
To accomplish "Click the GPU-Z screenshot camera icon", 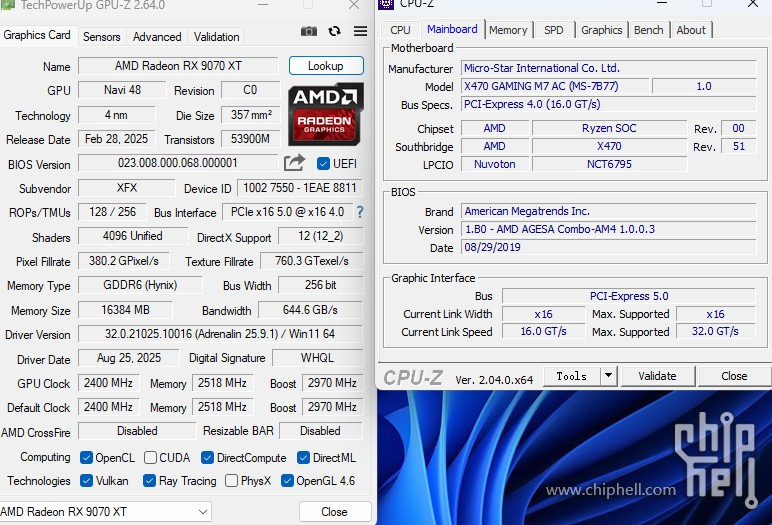I will (x=309, y=31).
